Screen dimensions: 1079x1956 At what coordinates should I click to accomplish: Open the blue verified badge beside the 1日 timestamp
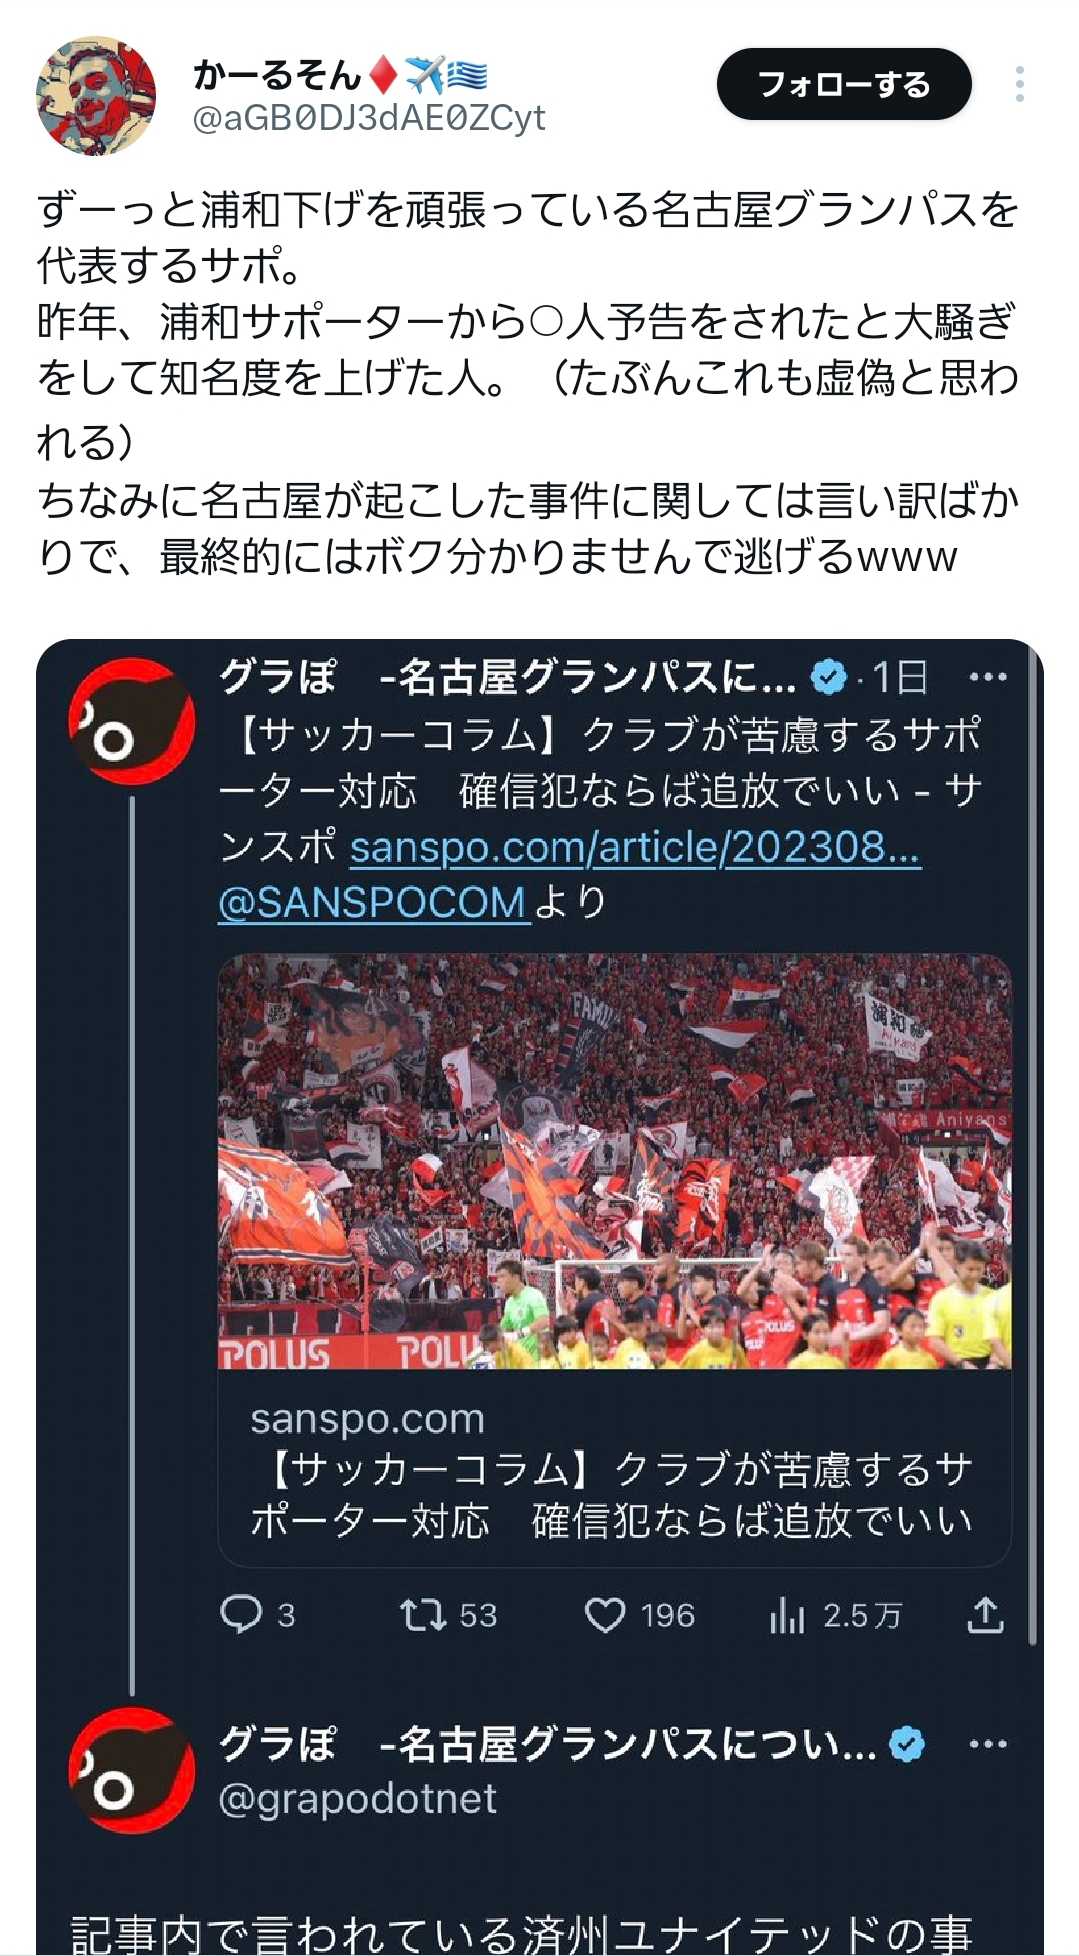pos(828,678)
